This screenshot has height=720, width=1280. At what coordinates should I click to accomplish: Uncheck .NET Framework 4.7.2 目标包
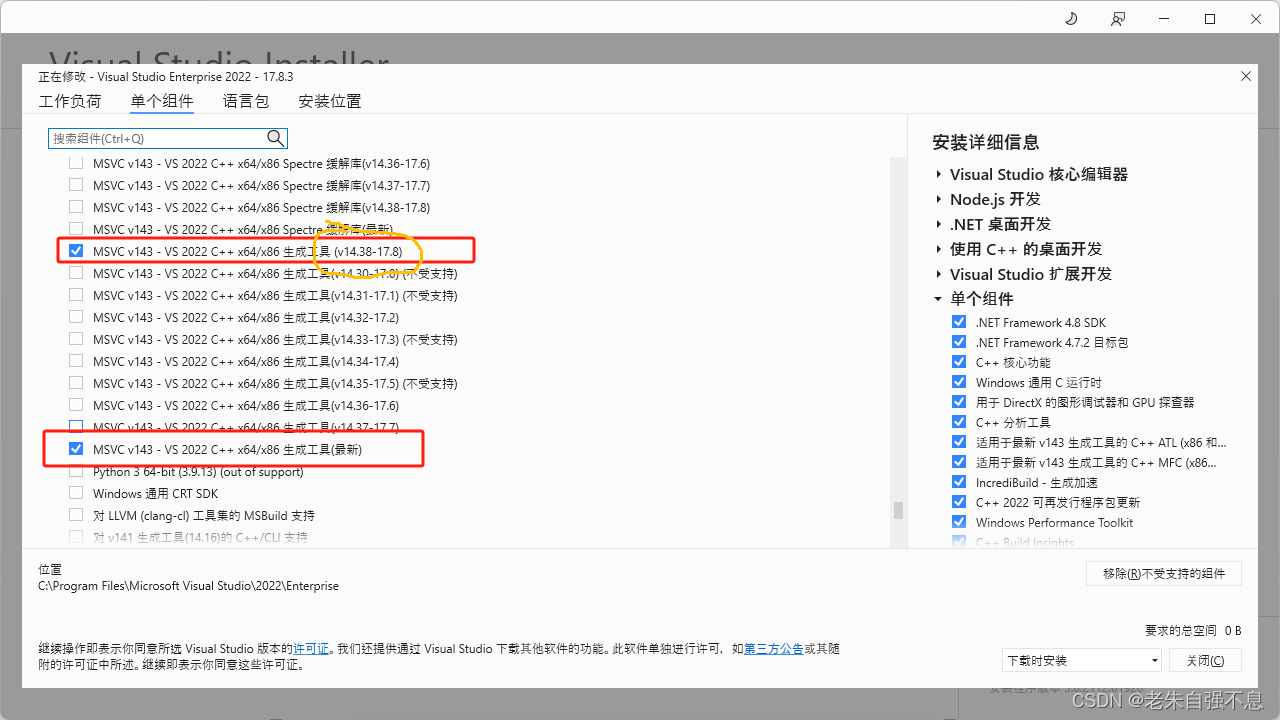(959, 342)
